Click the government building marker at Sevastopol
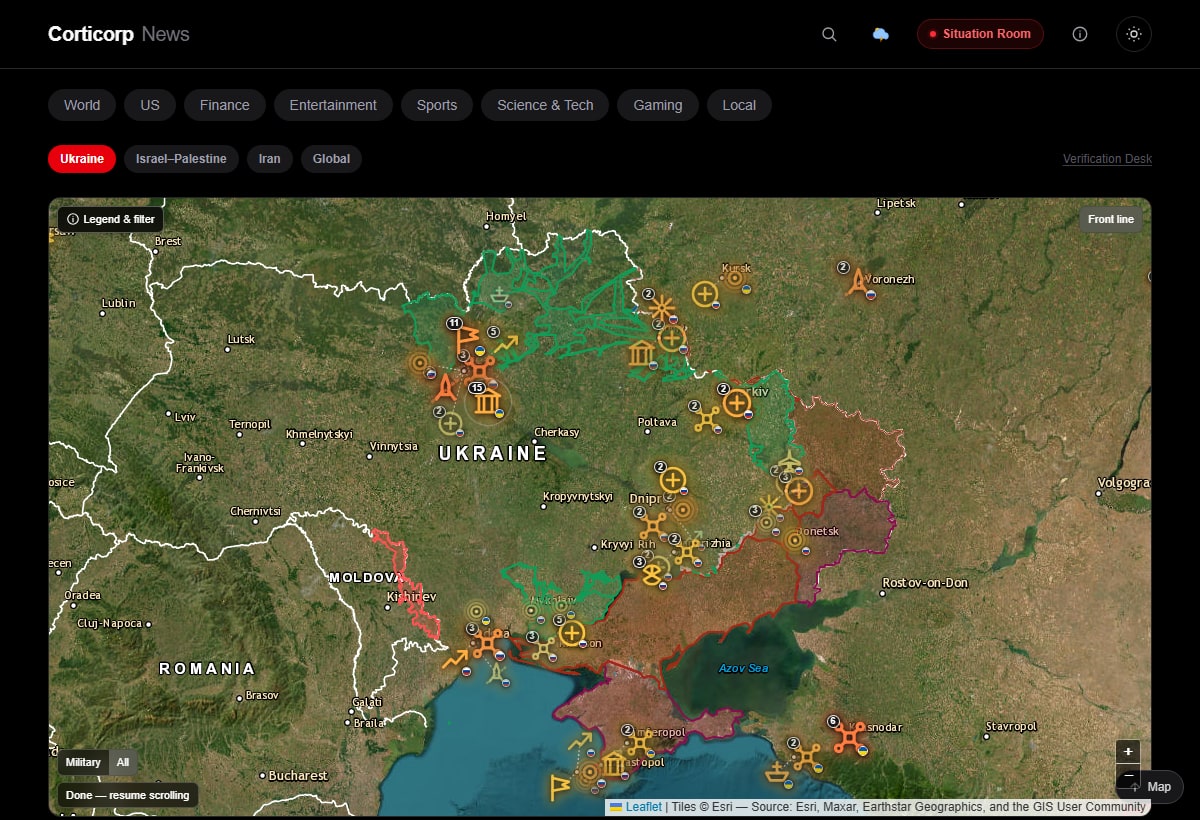 click(613, 765)
